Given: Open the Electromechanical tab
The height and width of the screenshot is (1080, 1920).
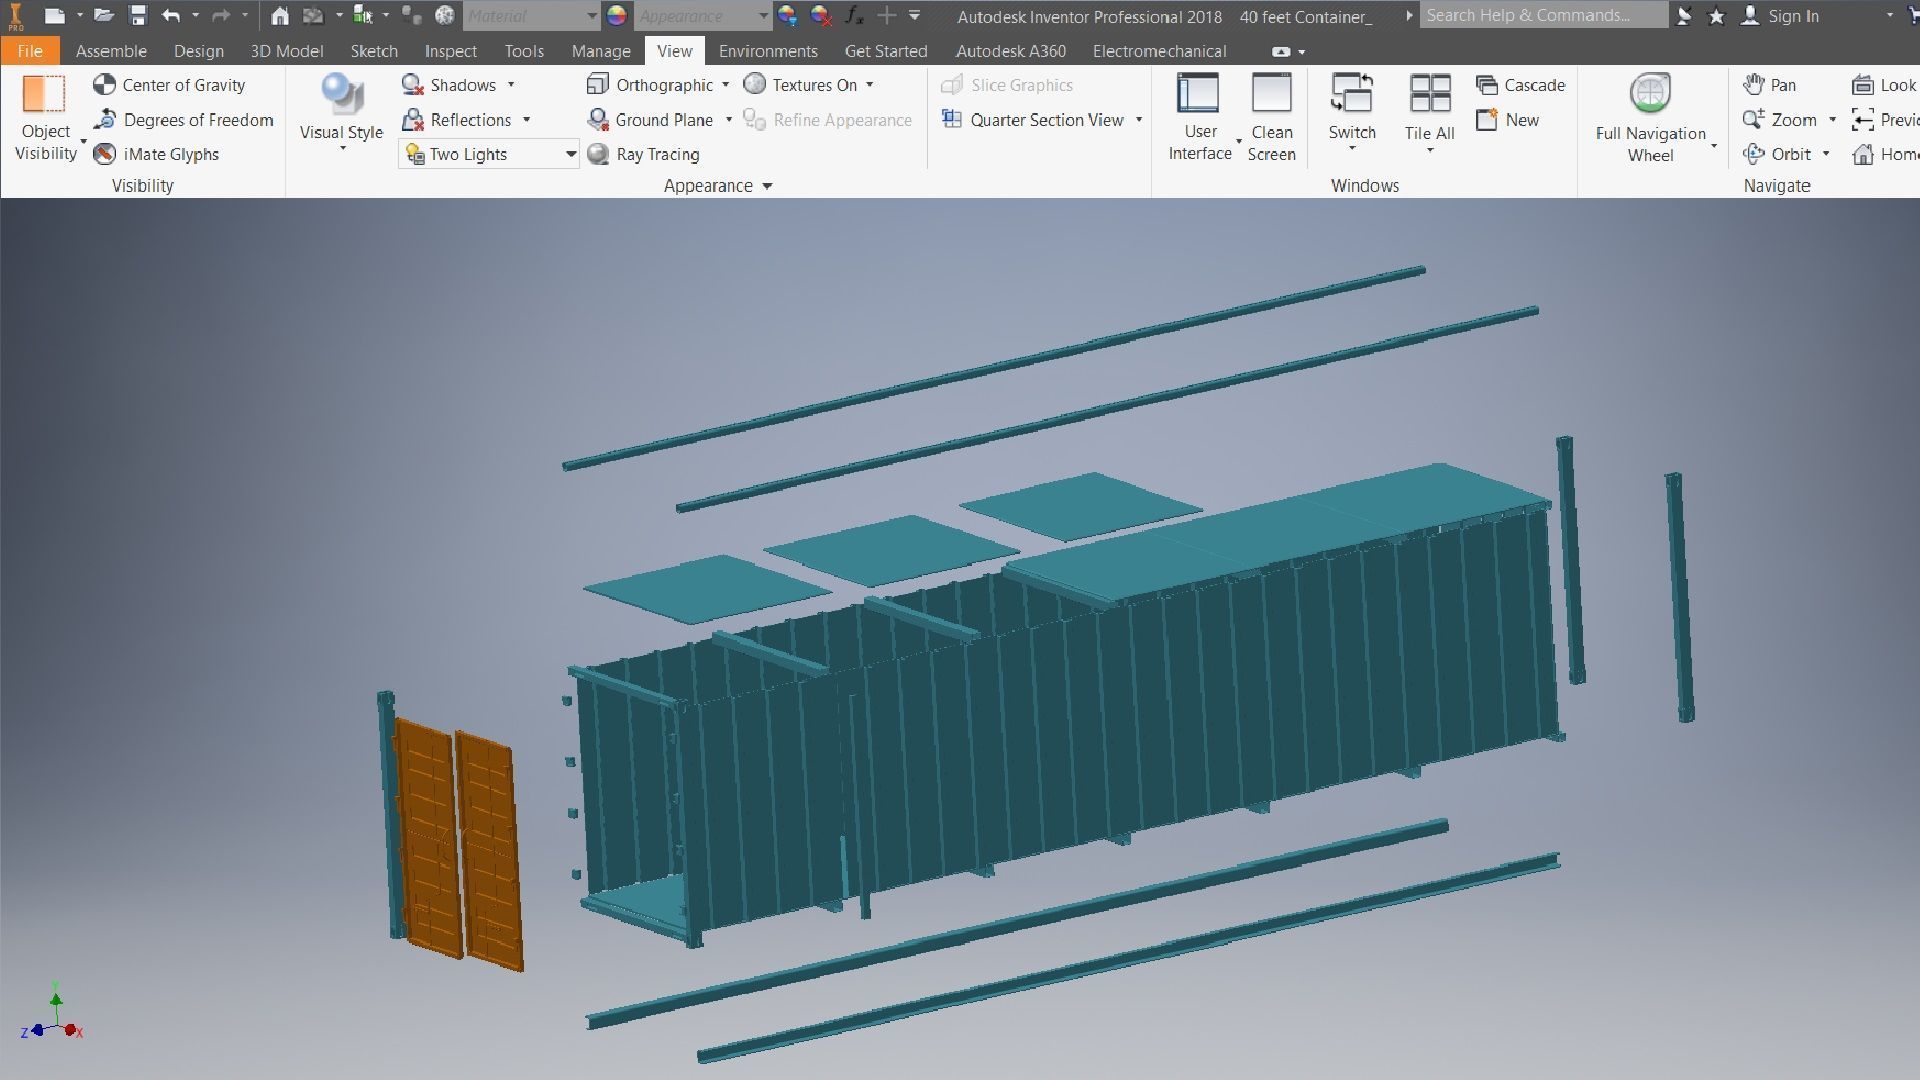Looking at the screenshot, I should pyautogui.click(x=1159, y=51).
